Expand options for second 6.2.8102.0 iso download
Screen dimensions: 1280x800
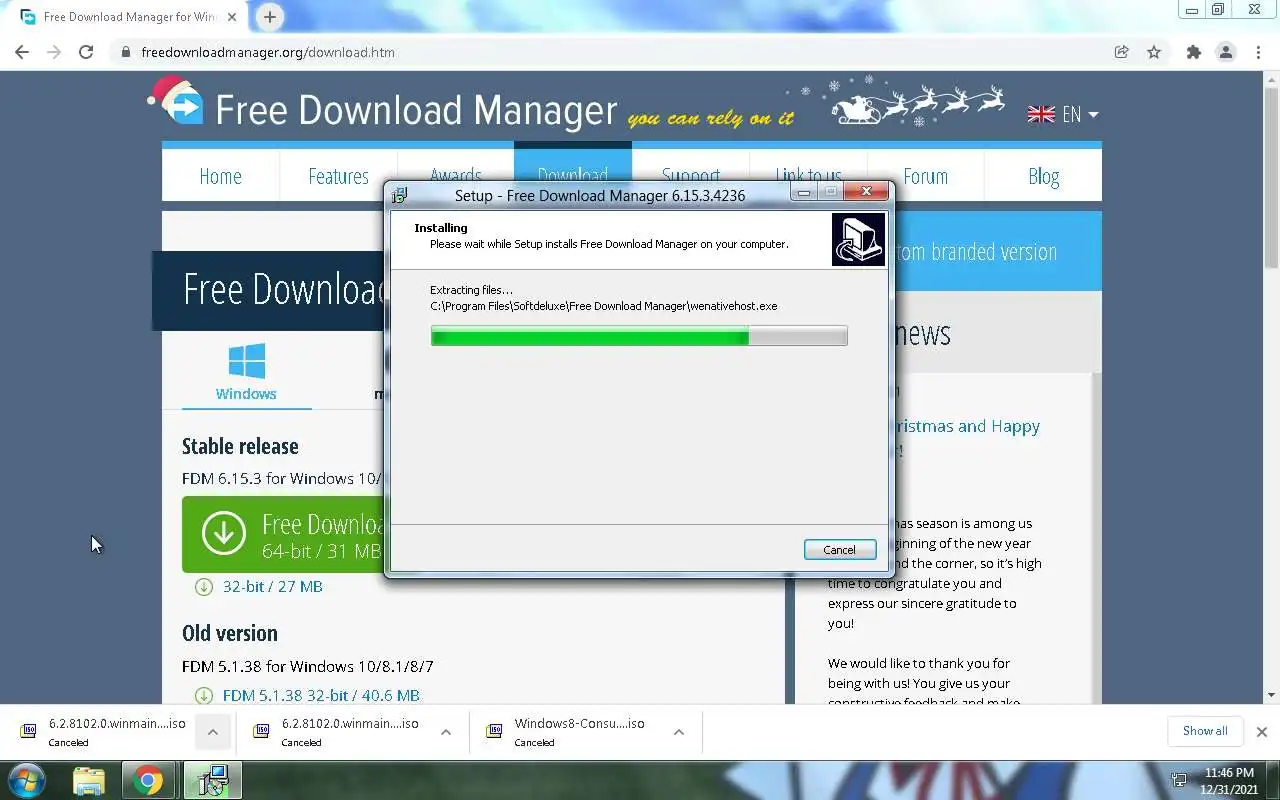tap(446, 732)
